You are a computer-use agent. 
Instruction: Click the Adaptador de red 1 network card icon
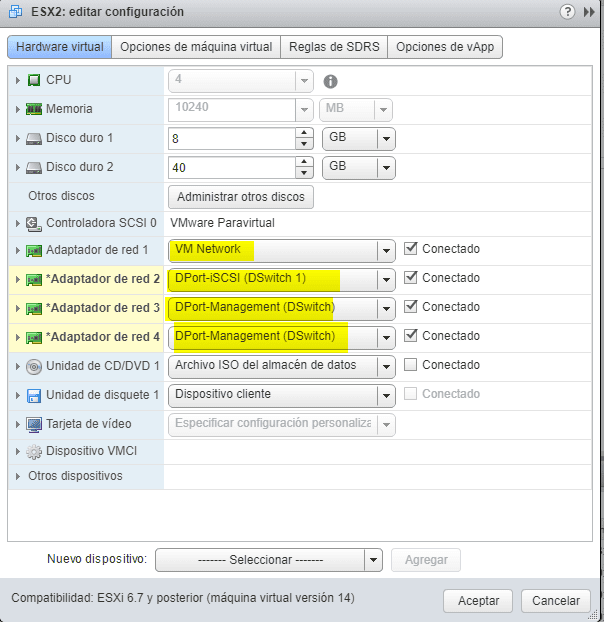(x=34, y=251)
